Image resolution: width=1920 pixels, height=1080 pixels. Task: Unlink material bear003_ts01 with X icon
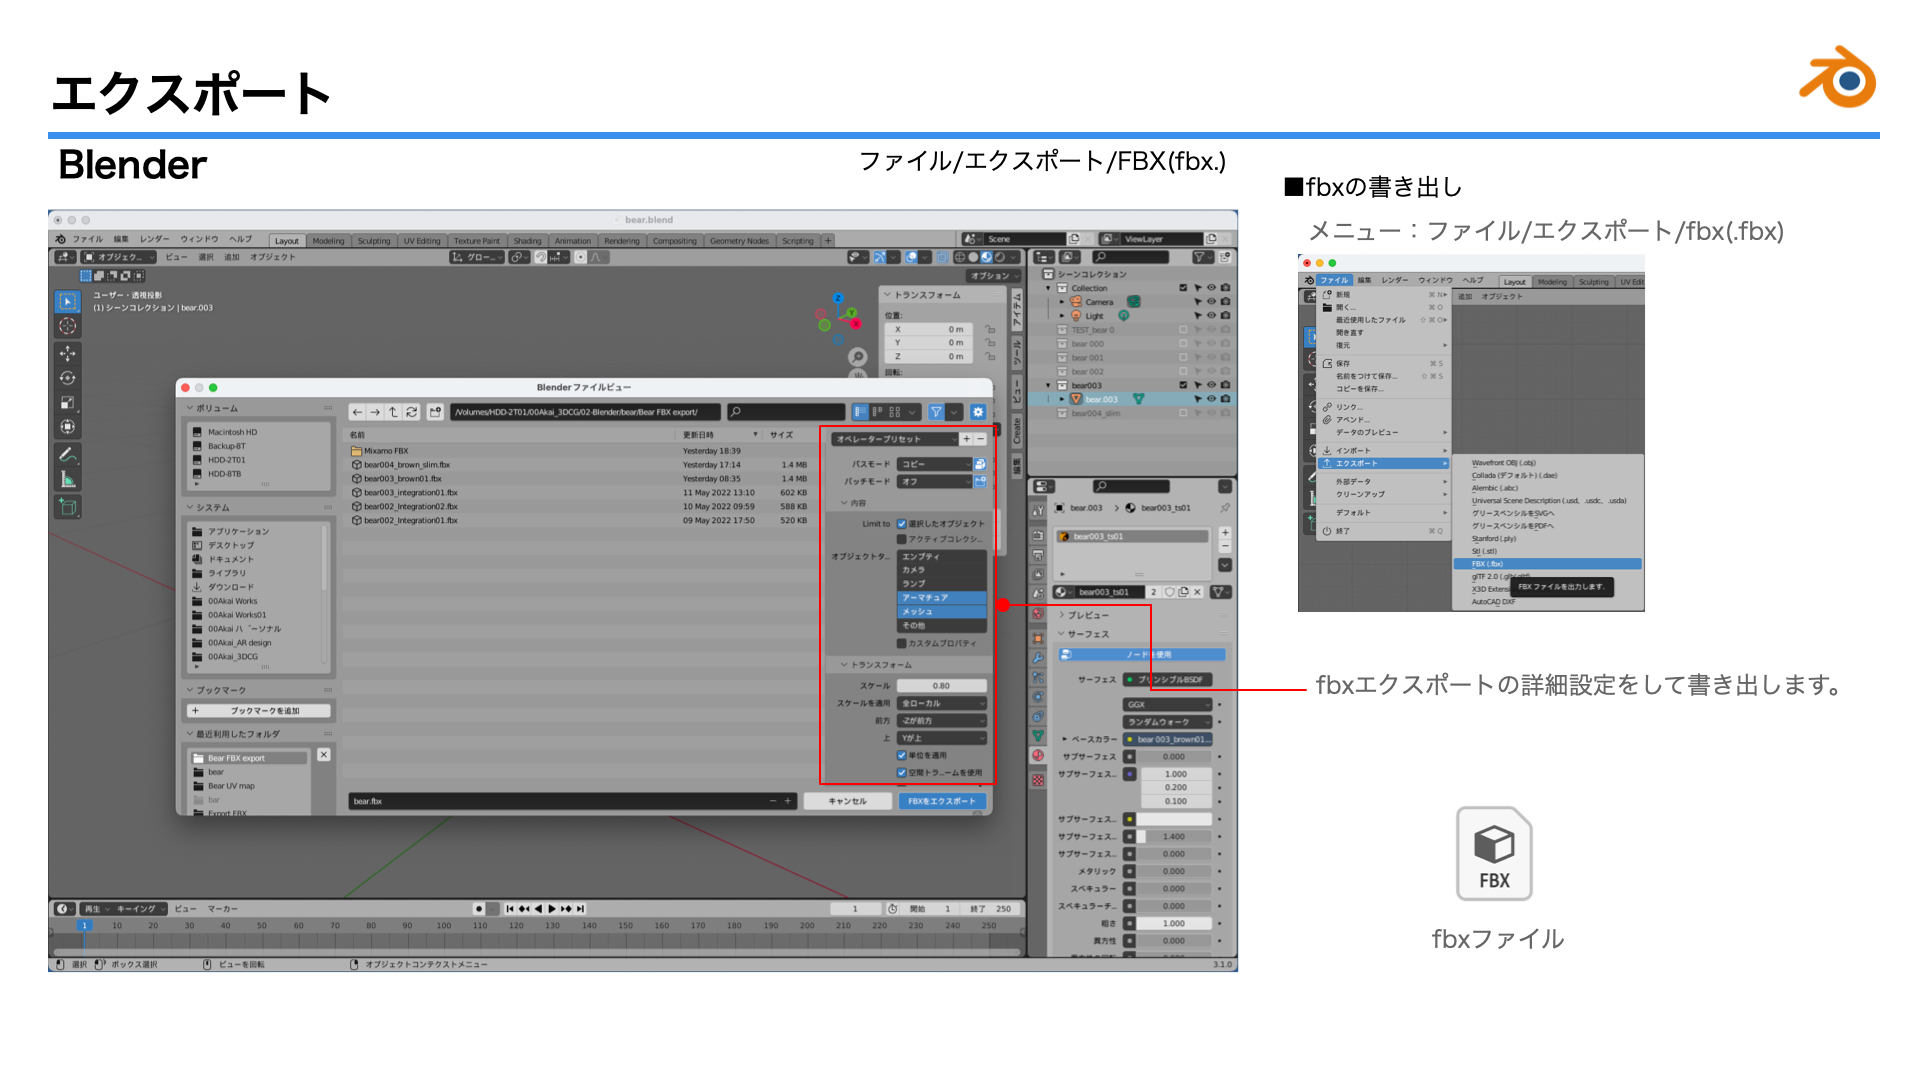pyautogui.click(x=1197, y=592)
